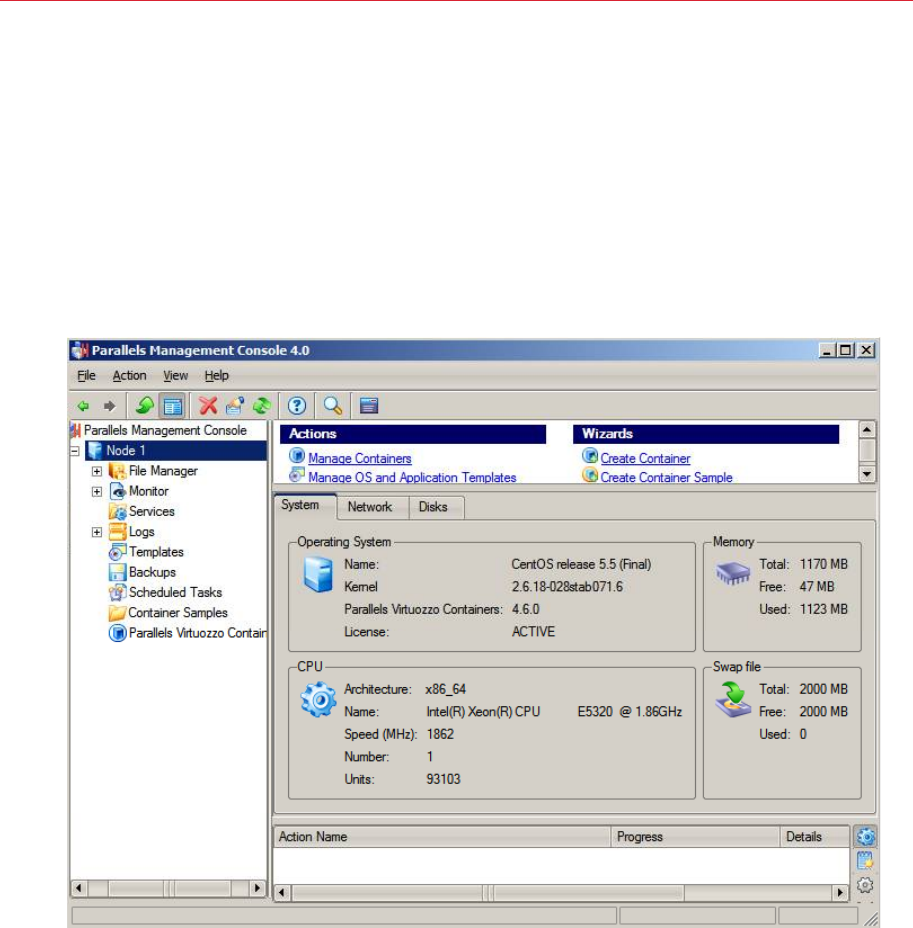Open Manage OS and Application Templates link
Image resolution: width=913 pixels, height=928 pixels.
point(412,477)
